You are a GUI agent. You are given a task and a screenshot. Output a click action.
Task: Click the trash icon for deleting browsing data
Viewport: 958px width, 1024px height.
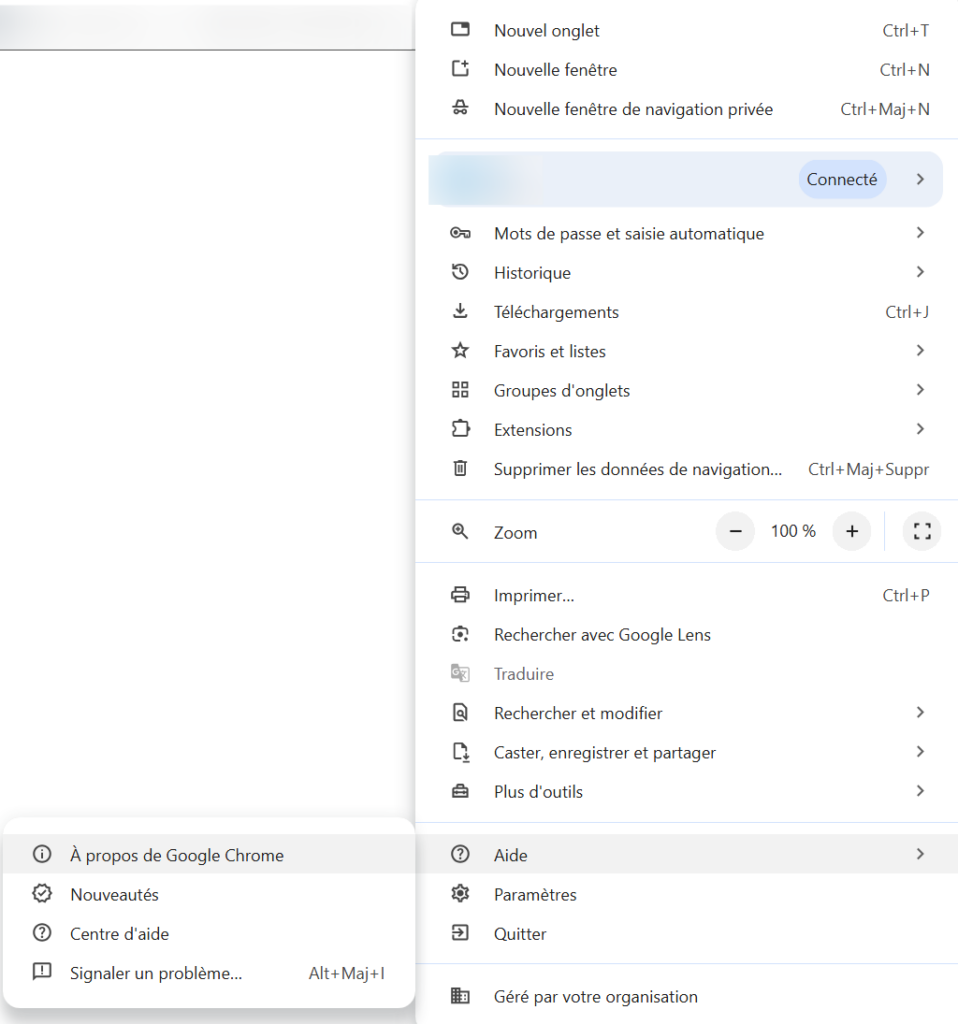click(x=460, y=468)
